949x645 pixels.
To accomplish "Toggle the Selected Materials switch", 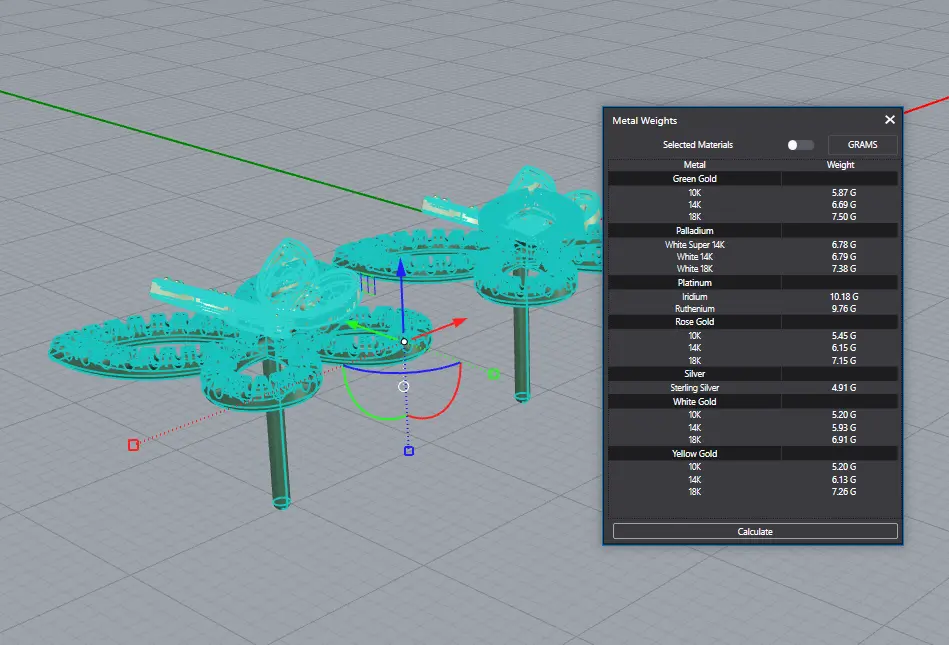I will 800,145.
